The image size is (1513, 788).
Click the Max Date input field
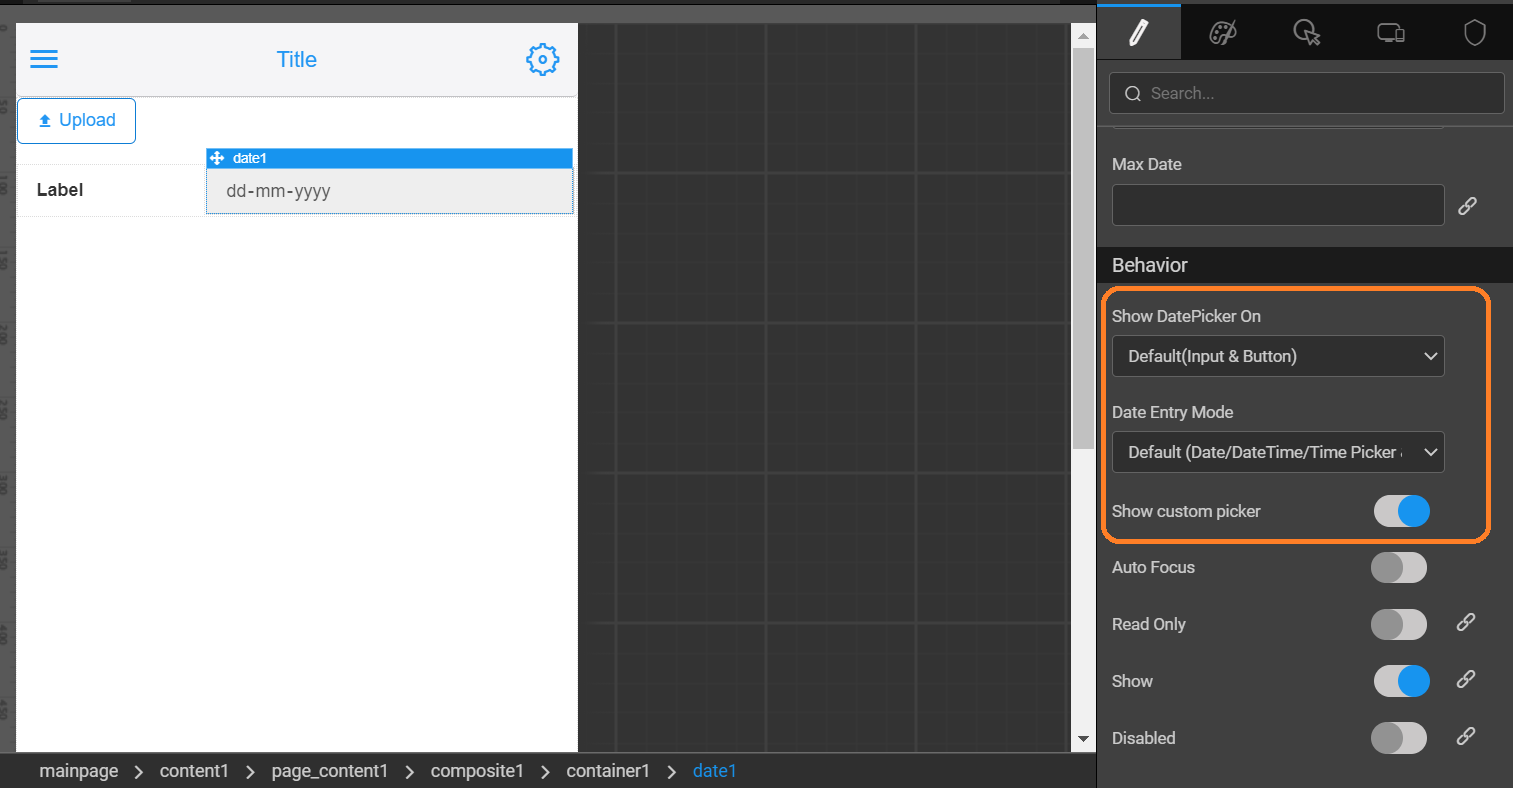(1278, 205)
